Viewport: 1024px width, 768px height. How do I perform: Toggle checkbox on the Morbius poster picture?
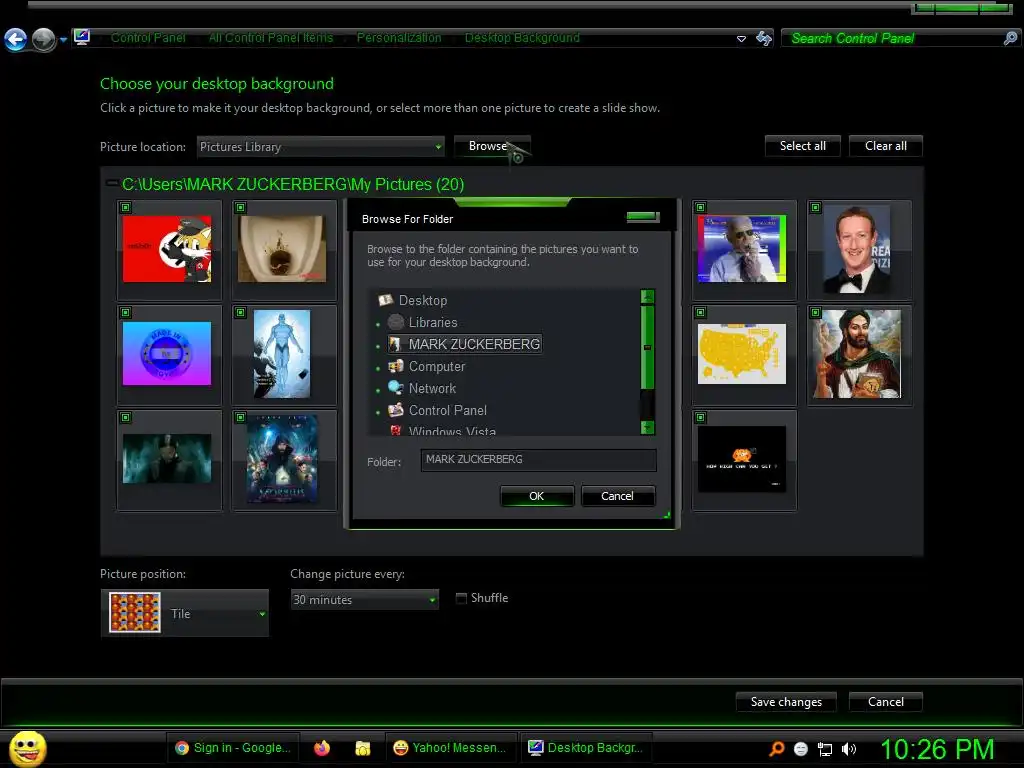240,417
